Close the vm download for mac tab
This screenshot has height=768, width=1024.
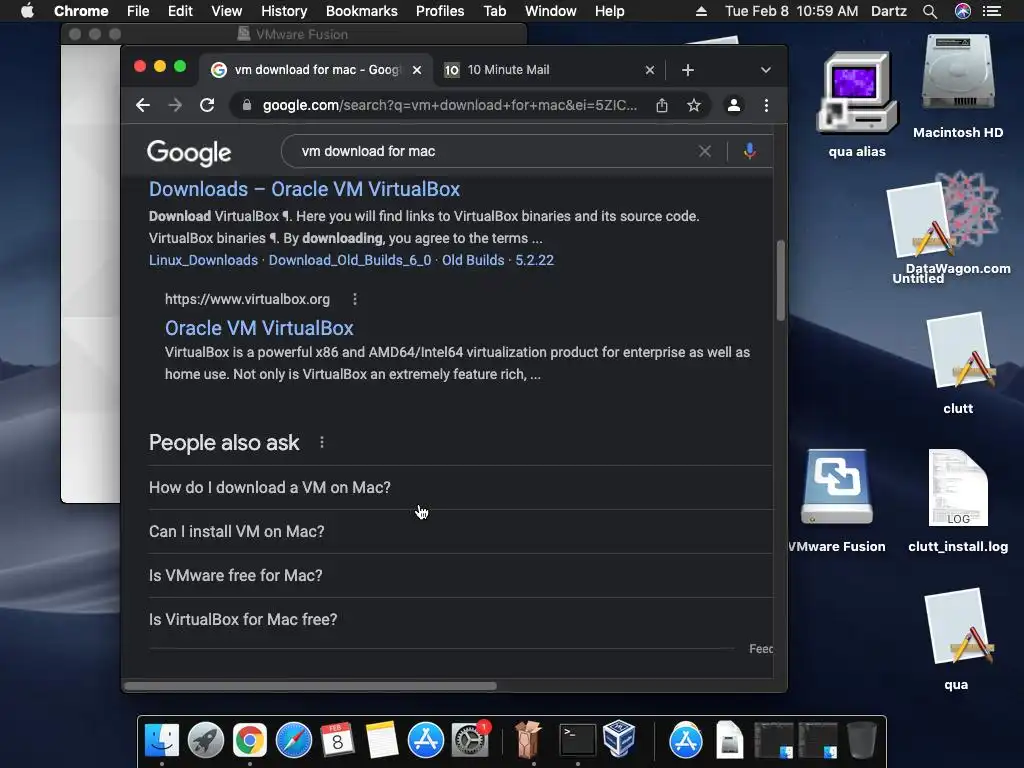coord(417,70)
